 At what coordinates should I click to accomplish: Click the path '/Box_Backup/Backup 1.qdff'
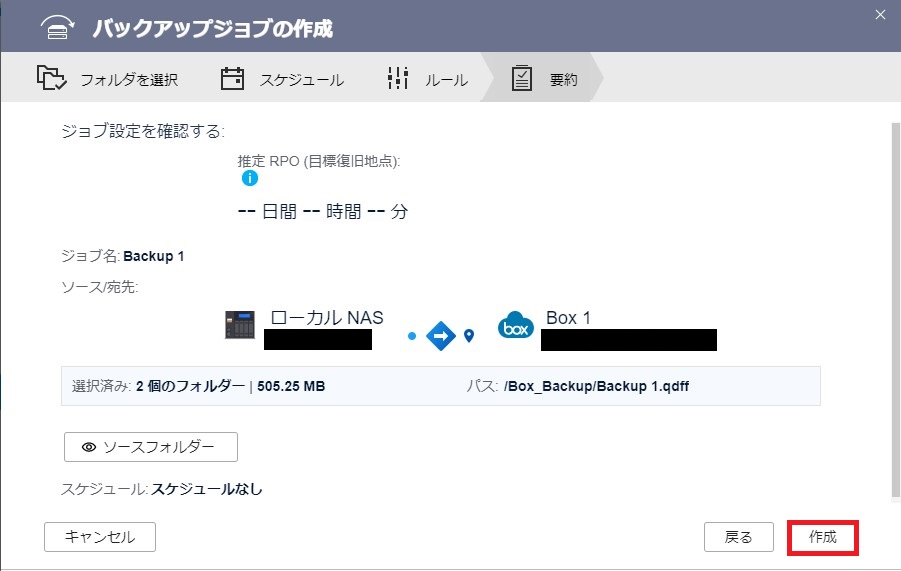596,386
